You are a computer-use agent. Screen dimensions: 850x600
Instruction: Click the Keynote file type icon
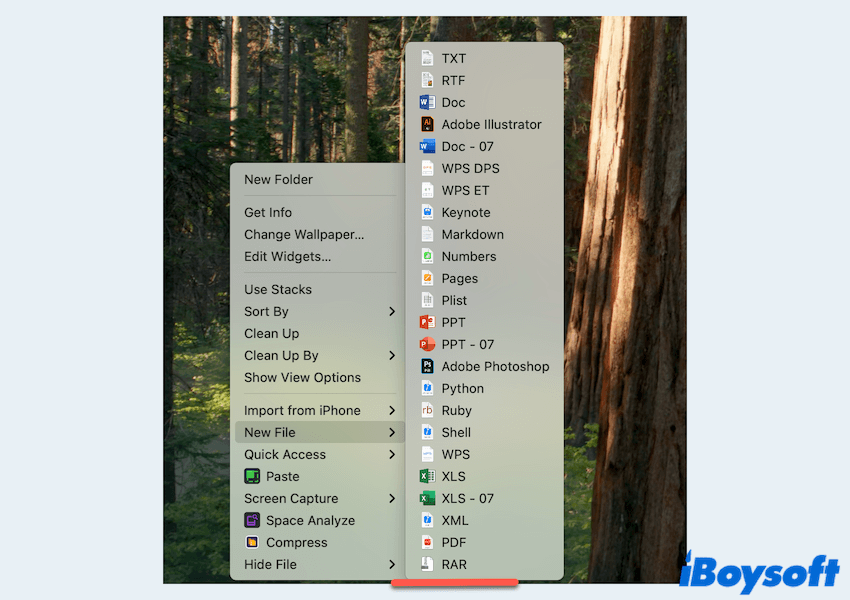427,213
